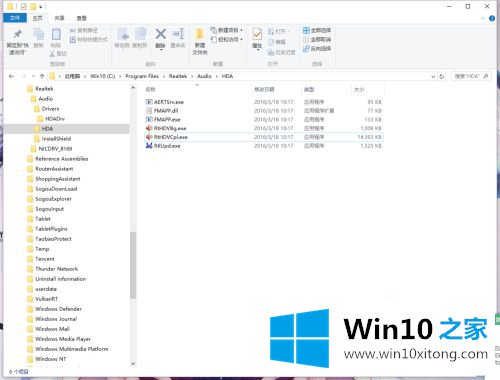This screenshot has height=380, width=500.
Task: Click Cut (剪切) scissors icon
Action: [x=58, y=53]
